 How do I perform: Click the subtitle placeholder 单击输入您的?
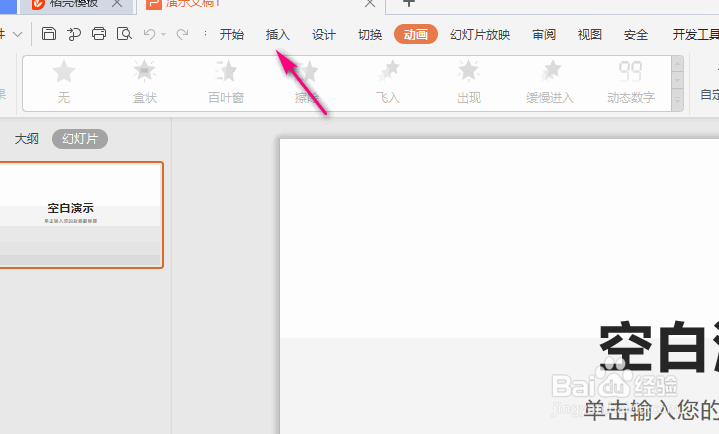(x=651, y=410)
